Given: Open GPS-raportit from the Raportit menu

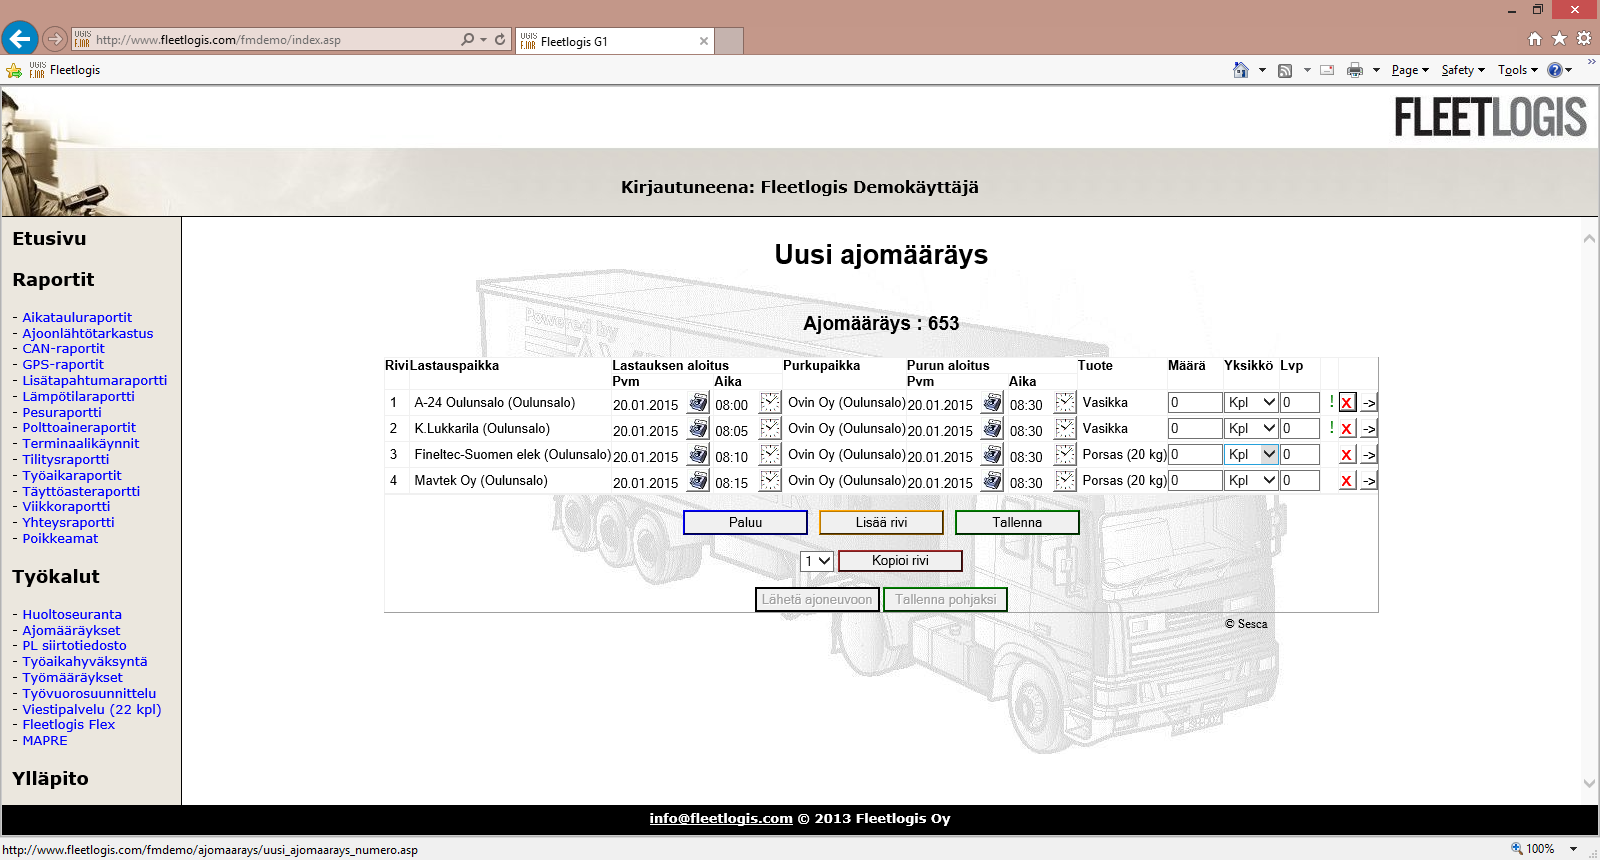Looking at the screenshot, I should pos(63,364).
